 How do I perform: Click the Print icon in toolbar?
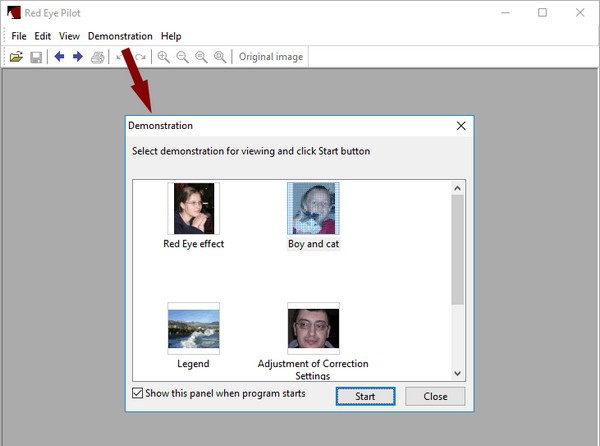pos(98,57)
